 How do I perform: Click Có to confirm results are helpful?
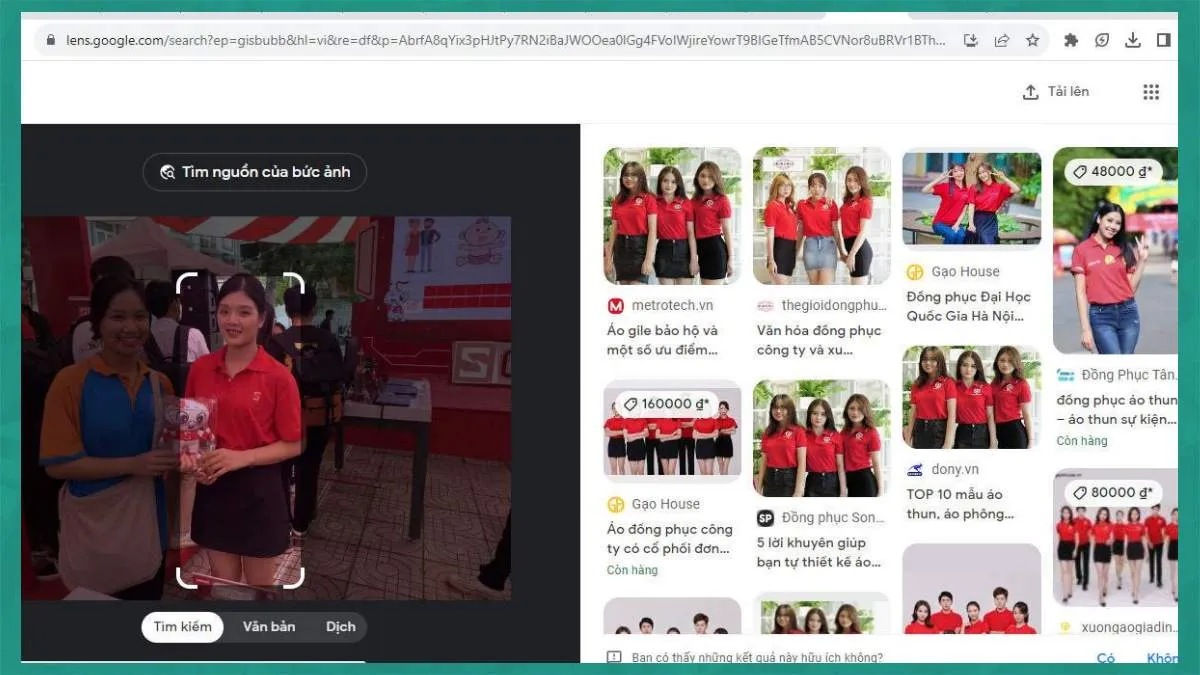coord(1105,658)
